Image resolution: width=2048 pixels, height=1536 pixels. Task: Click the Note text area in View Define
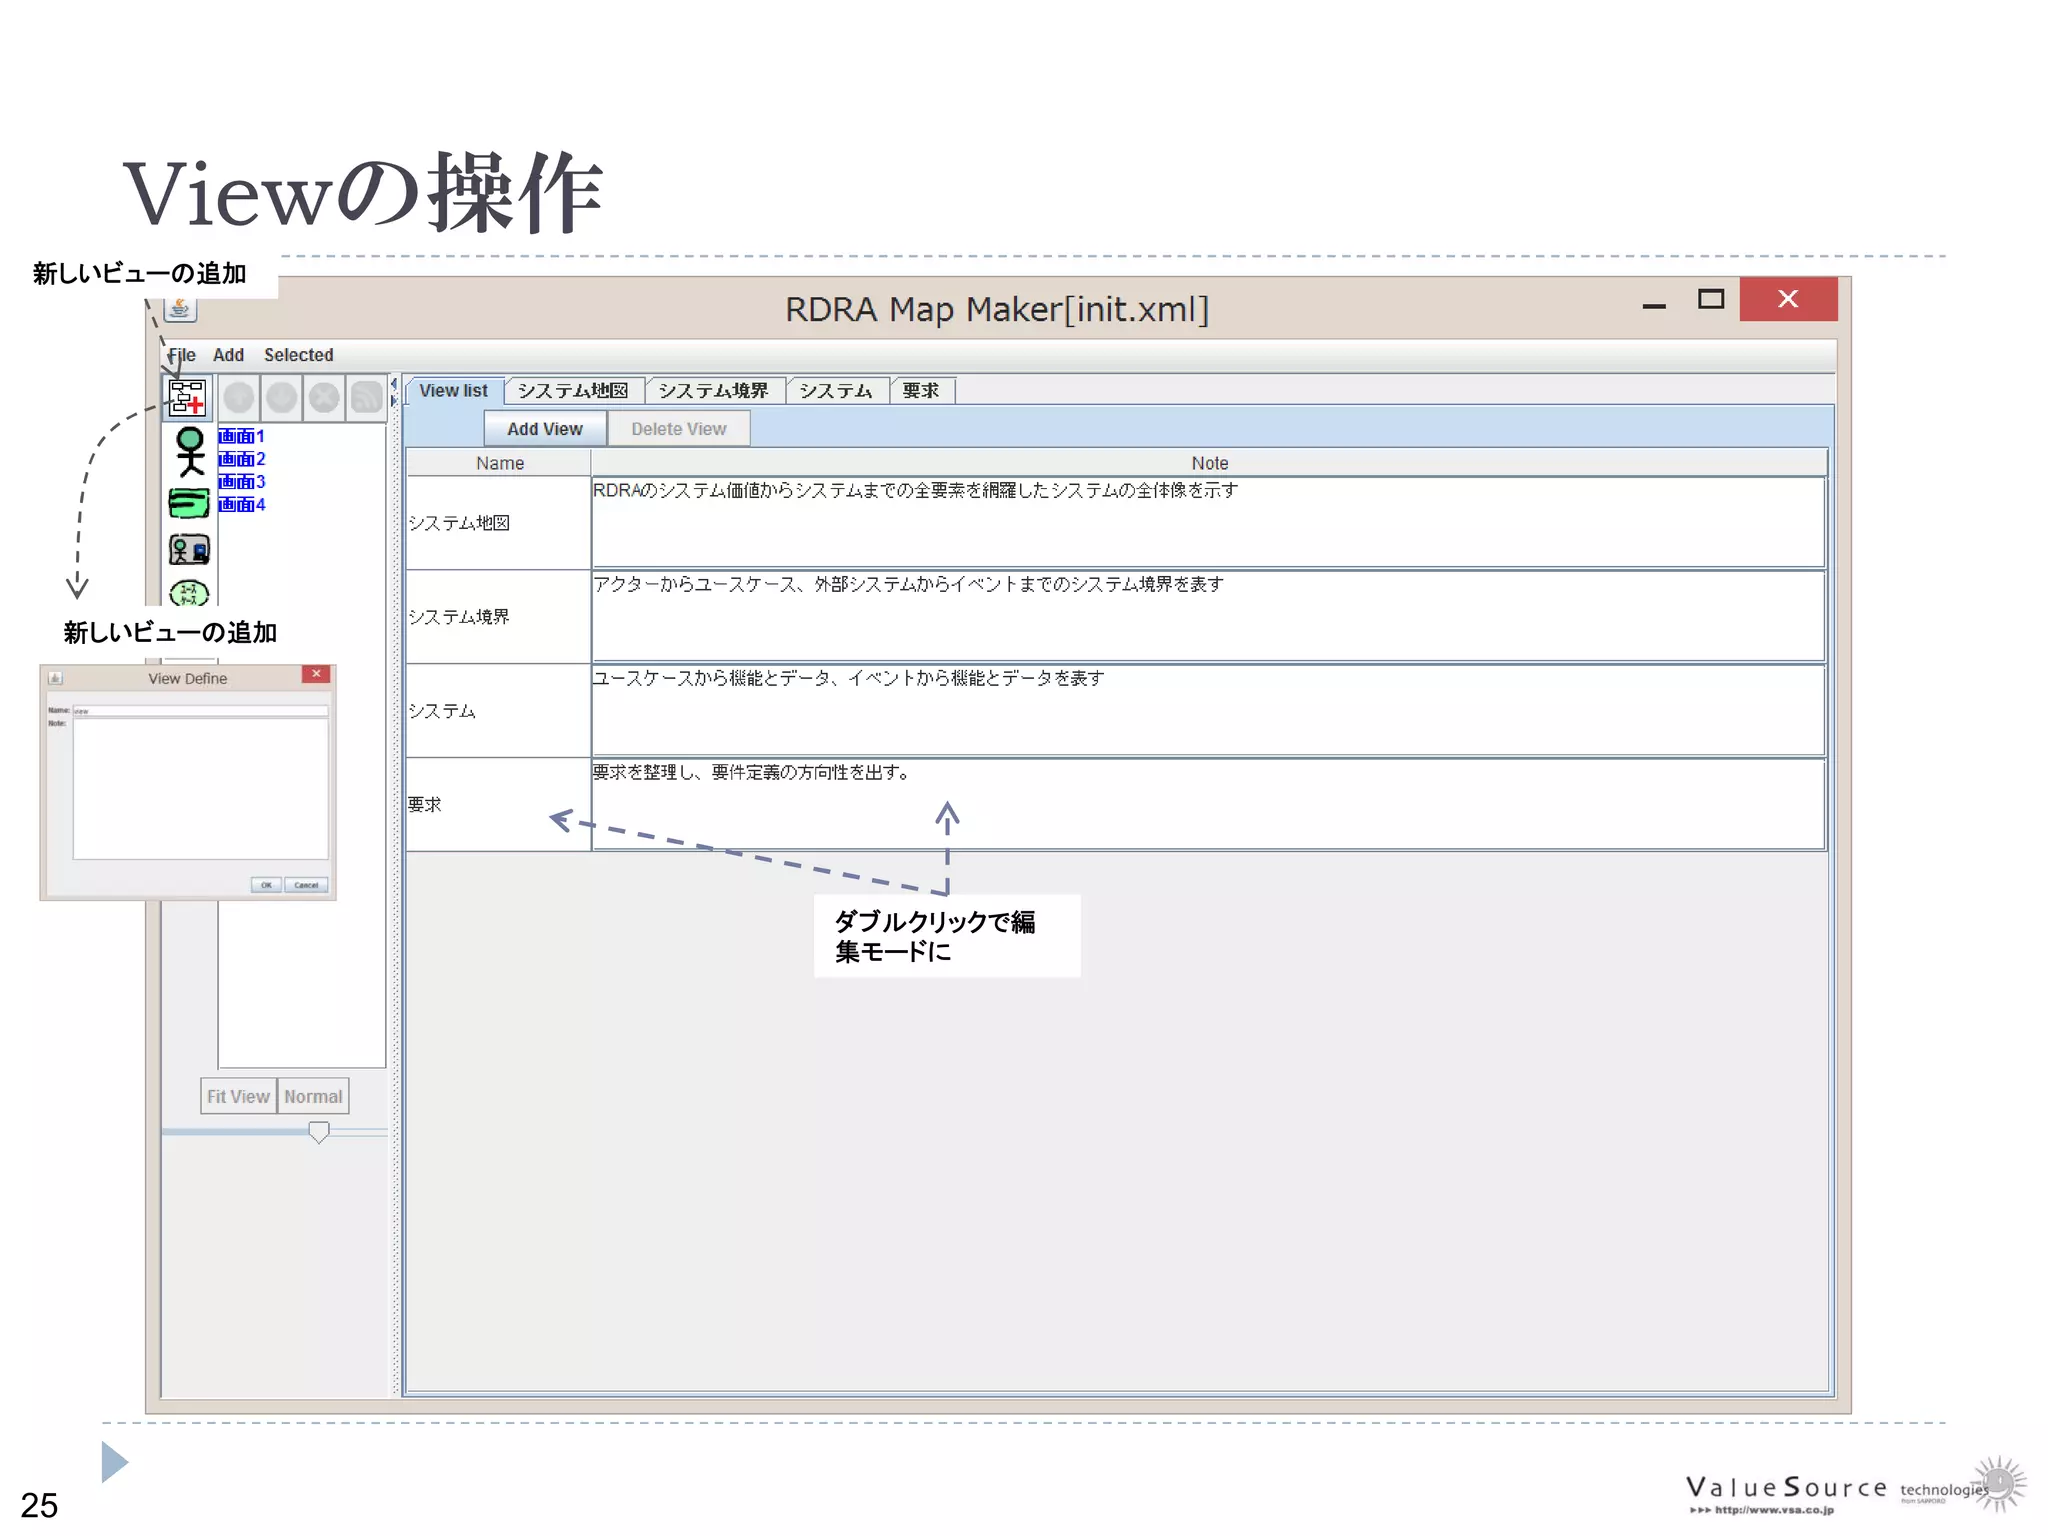[200, 788]
